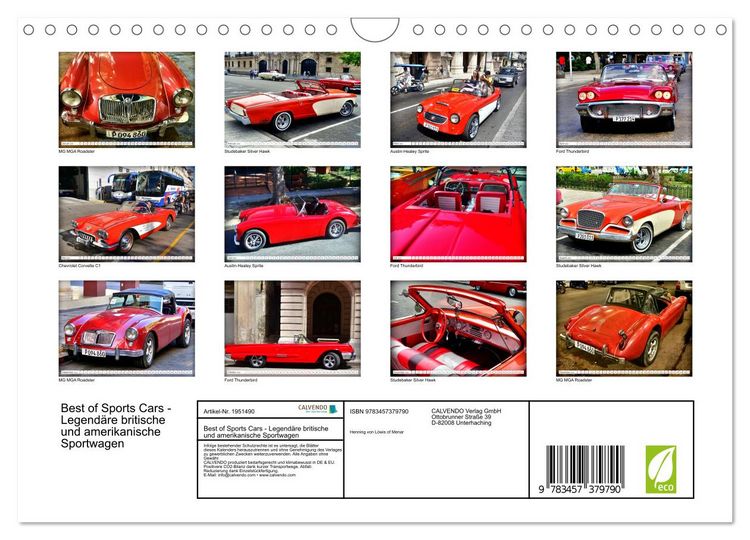750x540 pixels.
Task: Click the small legal notice paragraph
Action: [x=272, y=460]
